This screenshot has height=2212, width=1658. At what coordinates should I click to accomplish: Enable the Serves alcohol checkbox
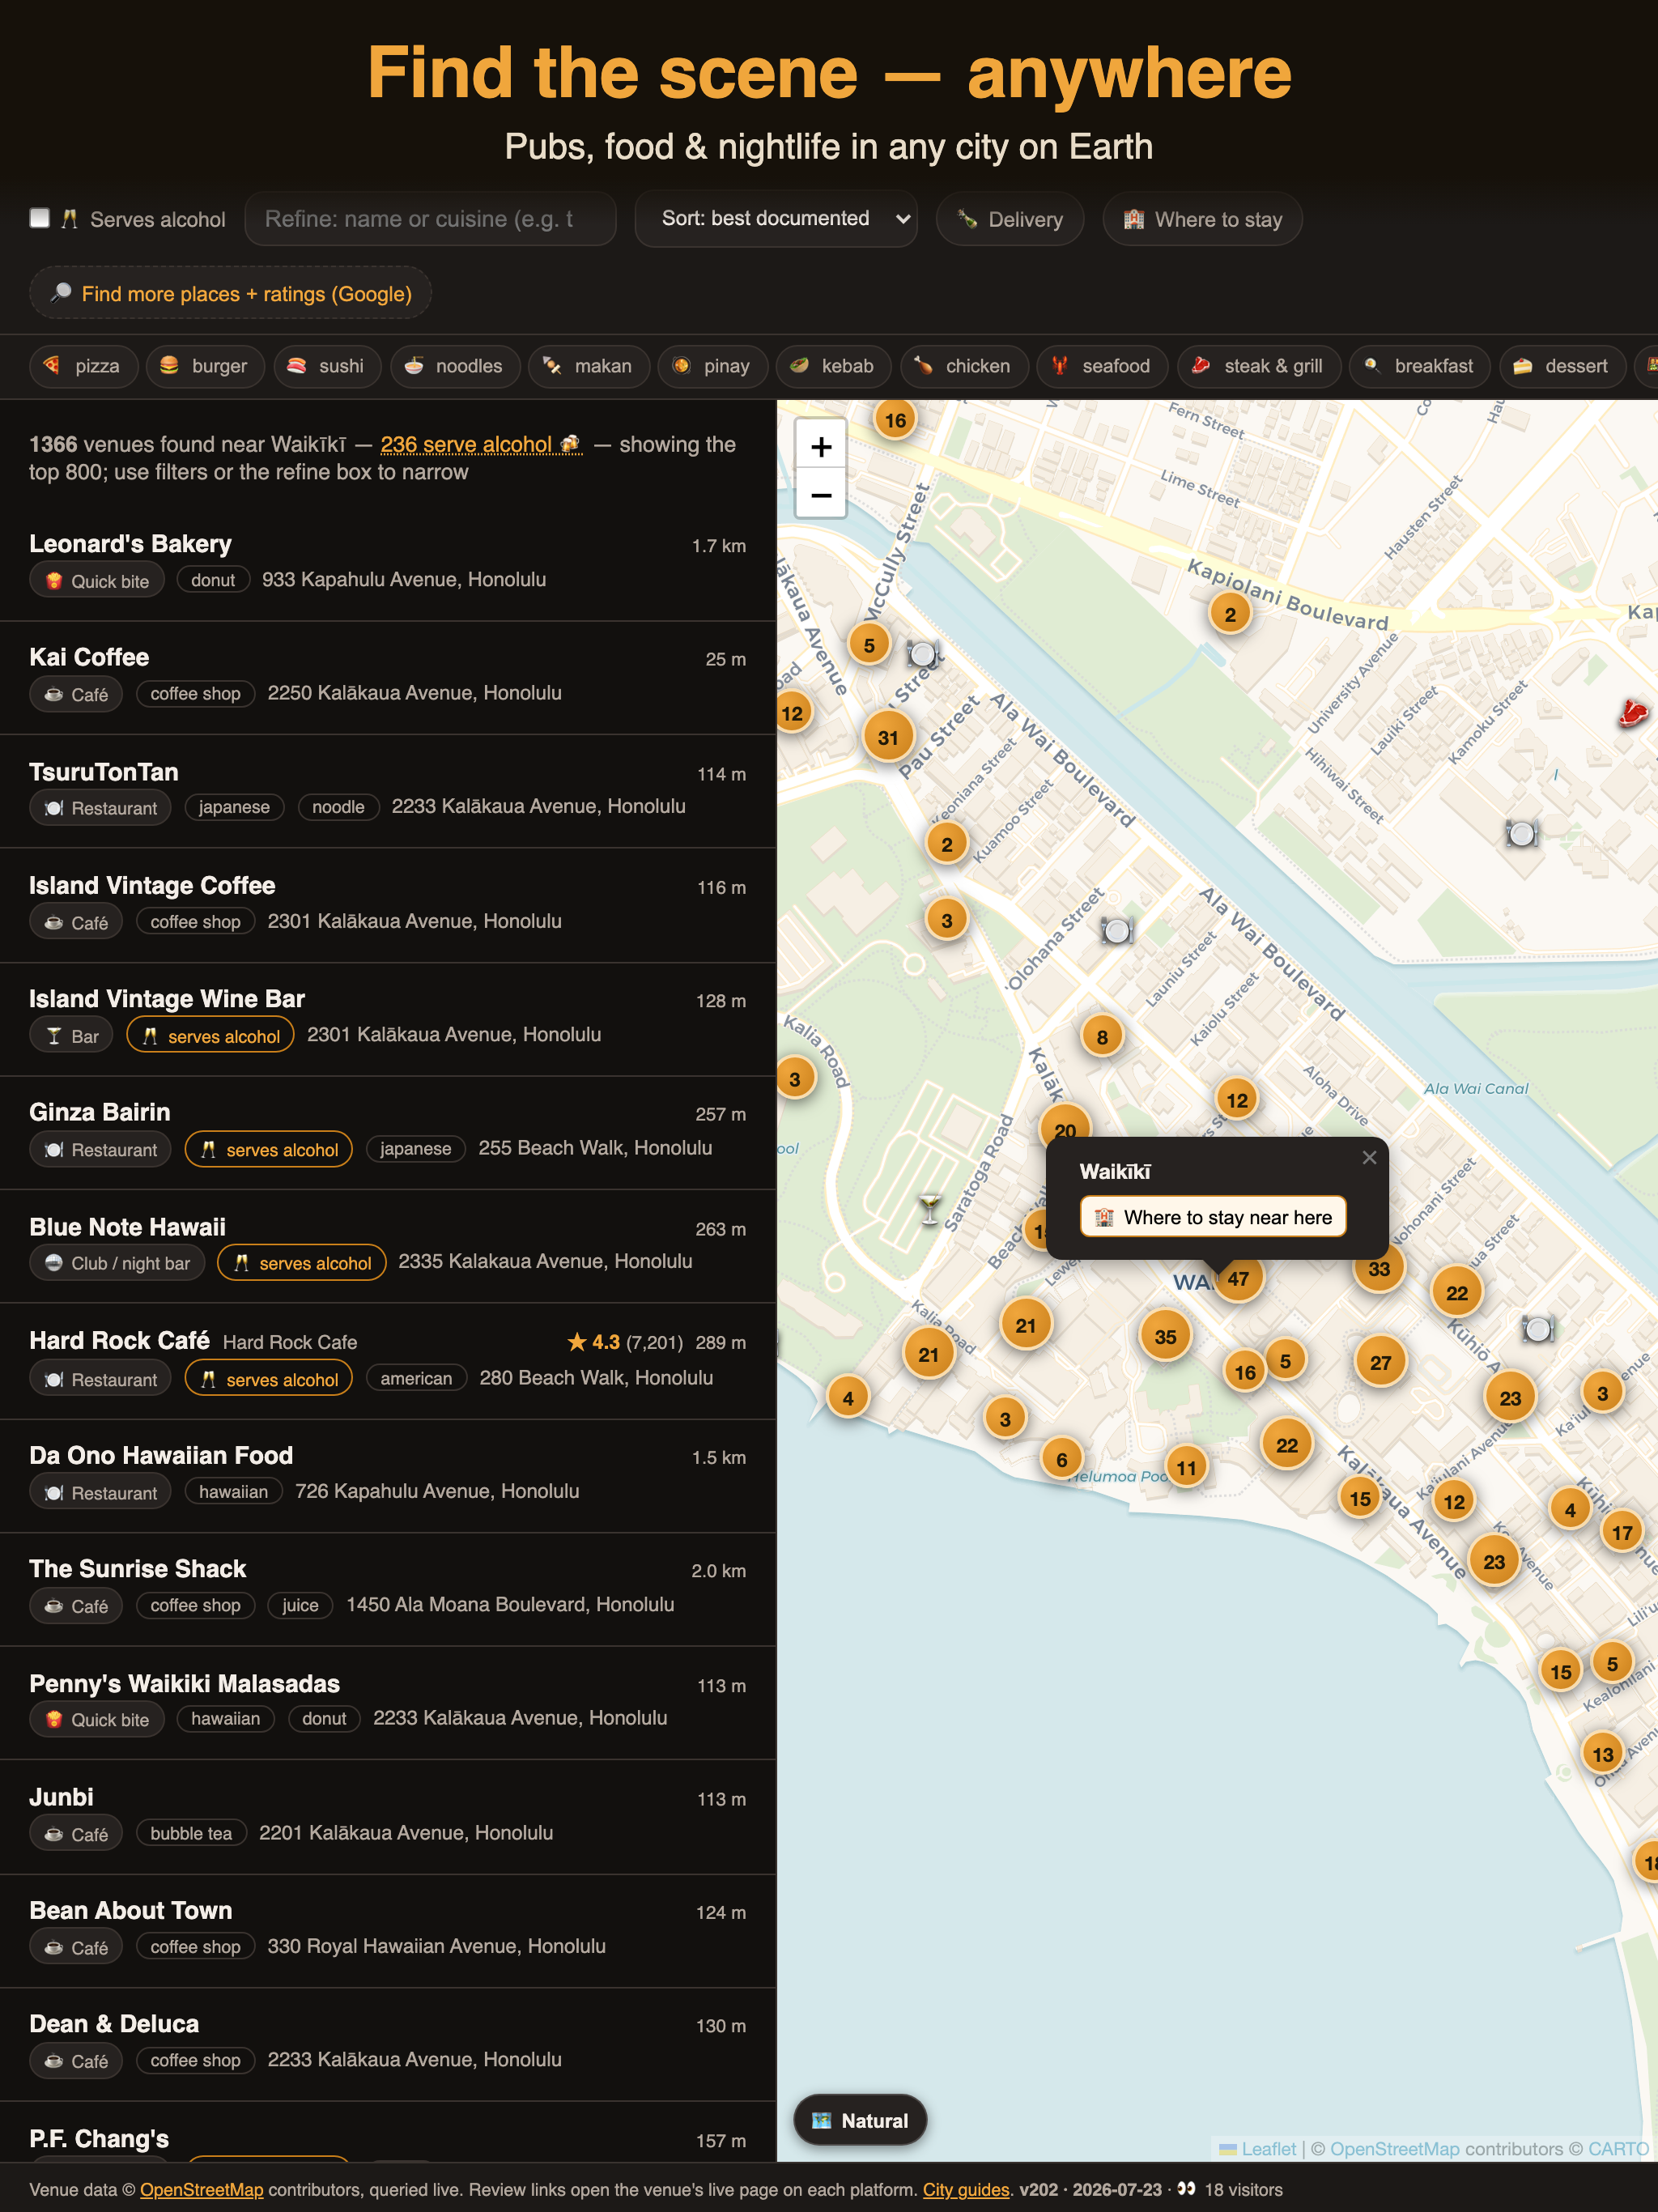[40, 218]
